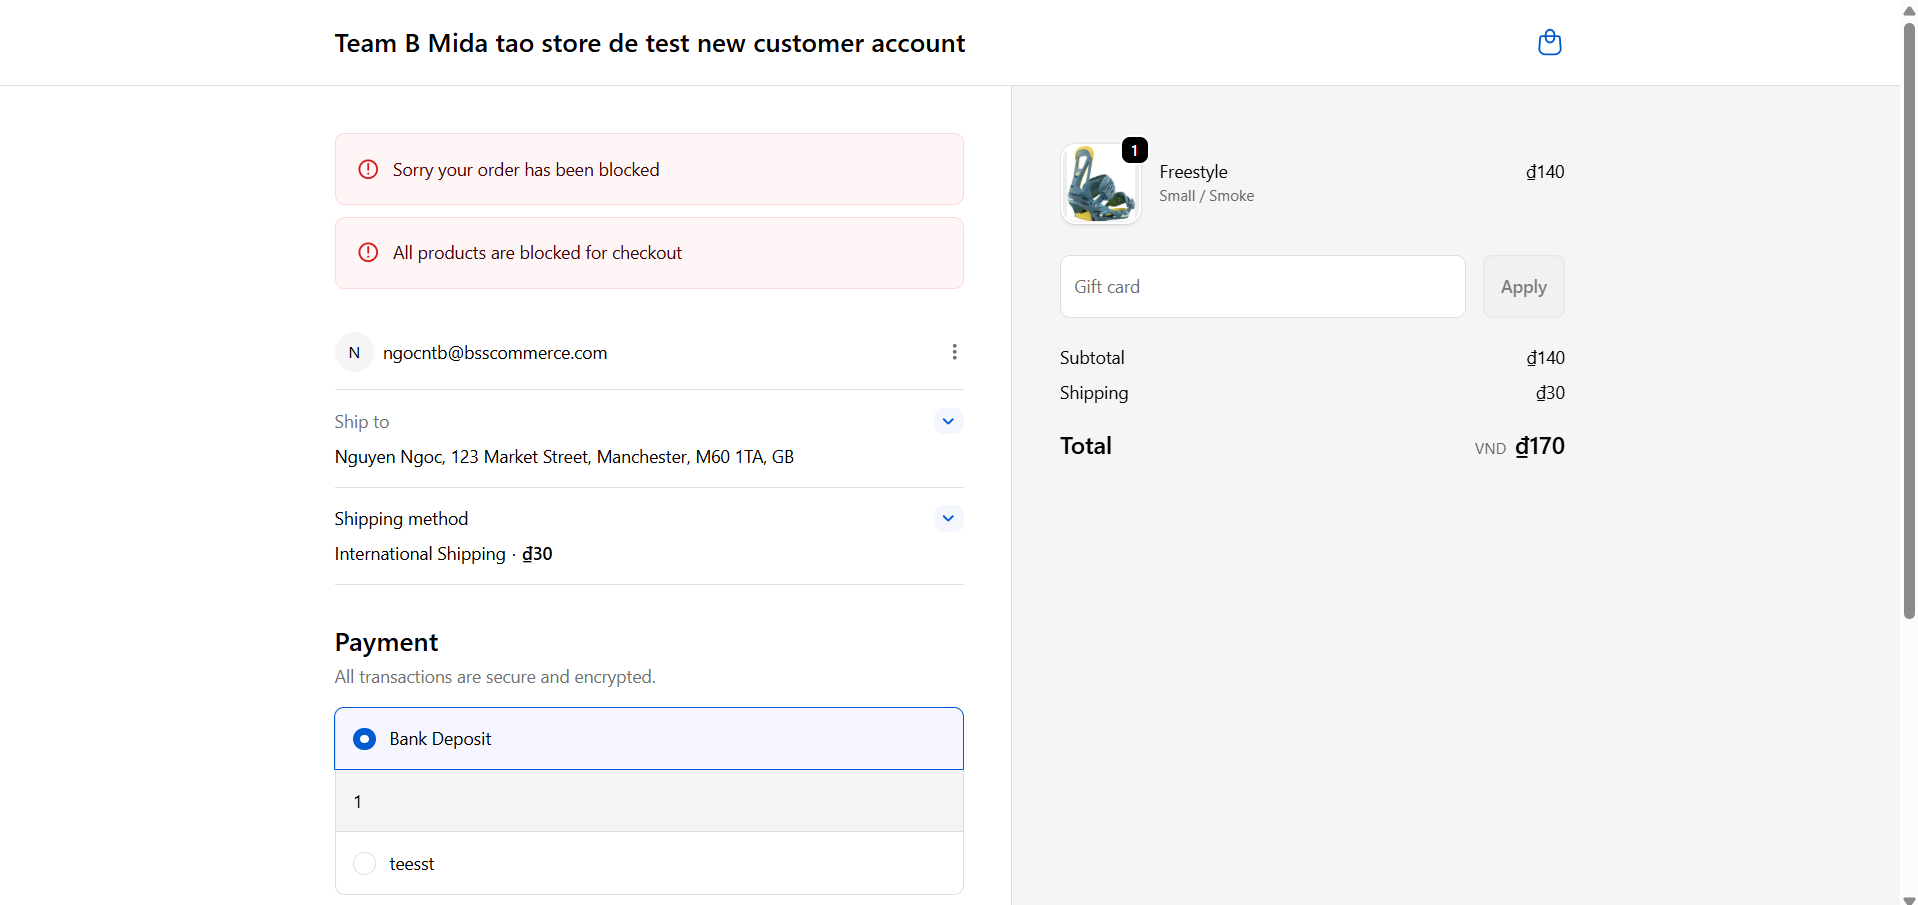
Task: Select the teesst payment method
Action: [364, 863]
